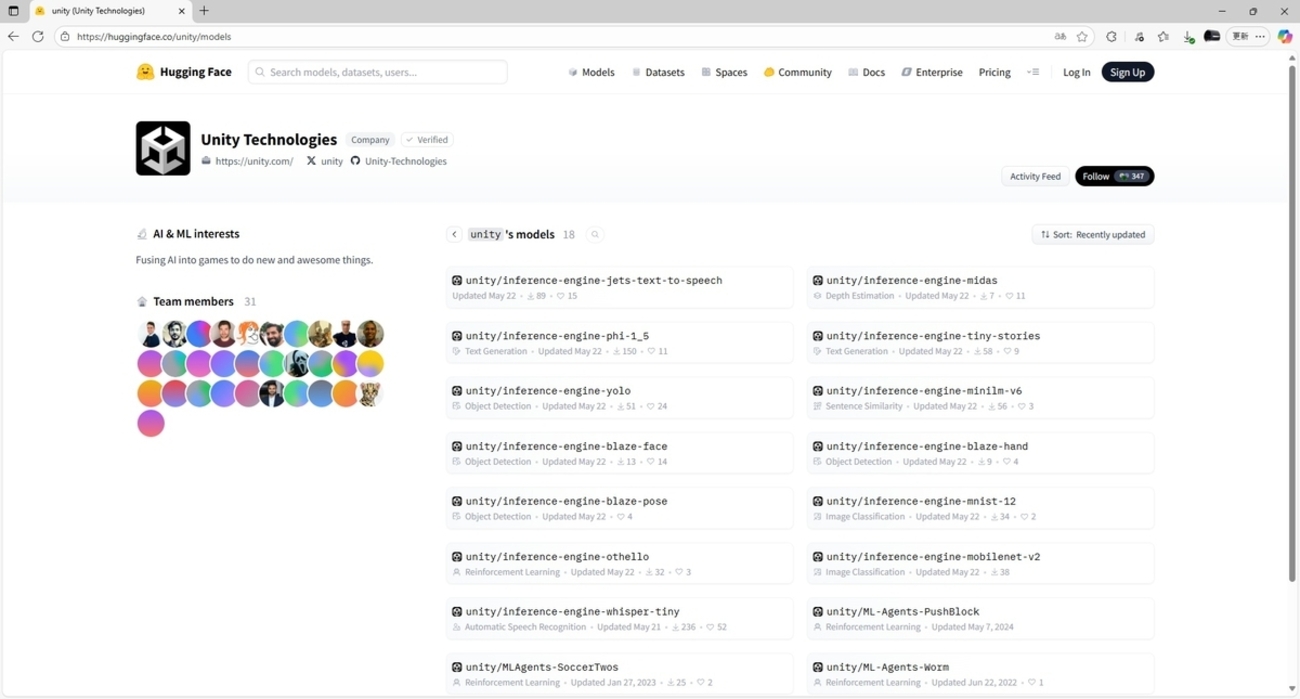Click the Hugging Face logo

[x=184, y=72]
